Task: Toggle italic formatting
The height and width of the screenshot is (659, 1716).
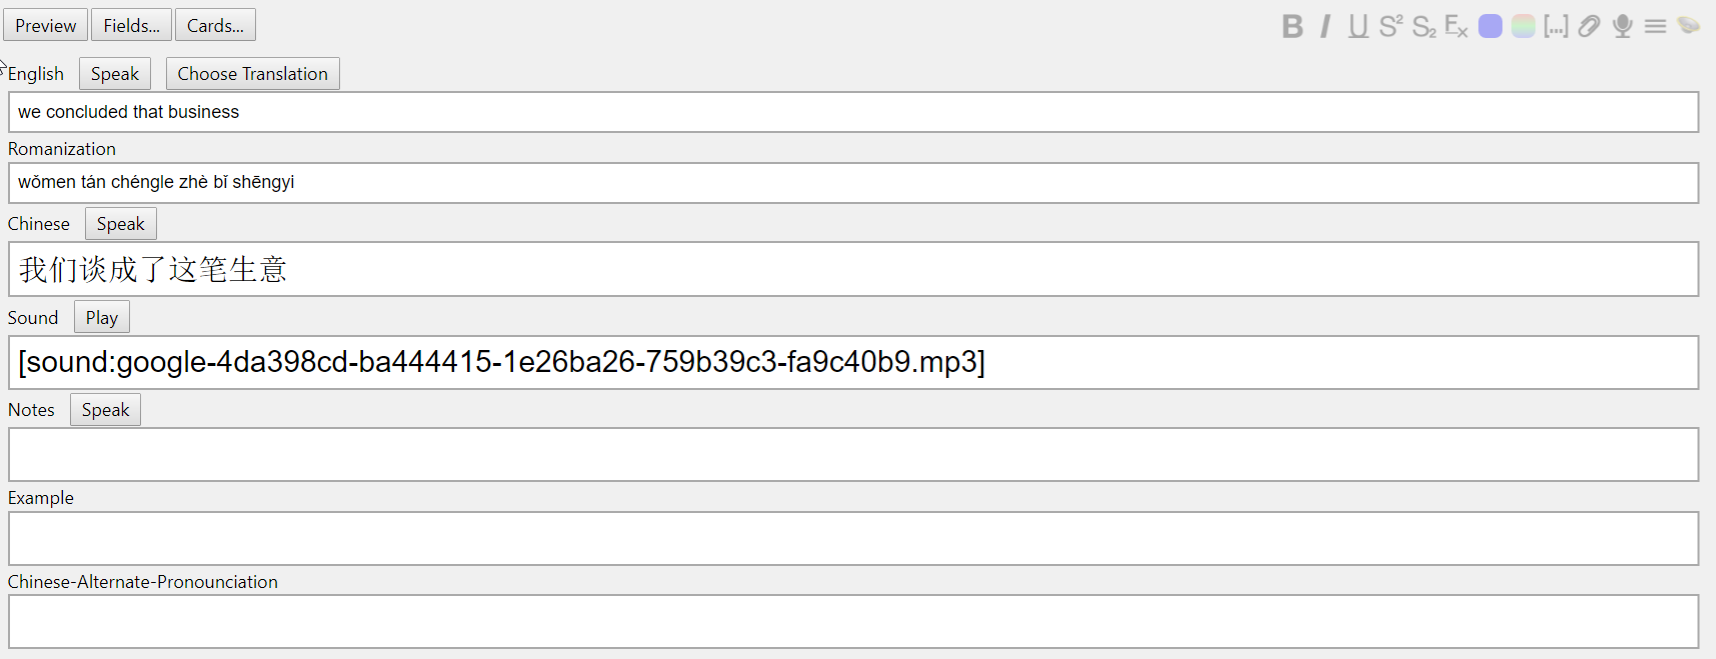Action: pyautogui.click(x=1325, y=26)
